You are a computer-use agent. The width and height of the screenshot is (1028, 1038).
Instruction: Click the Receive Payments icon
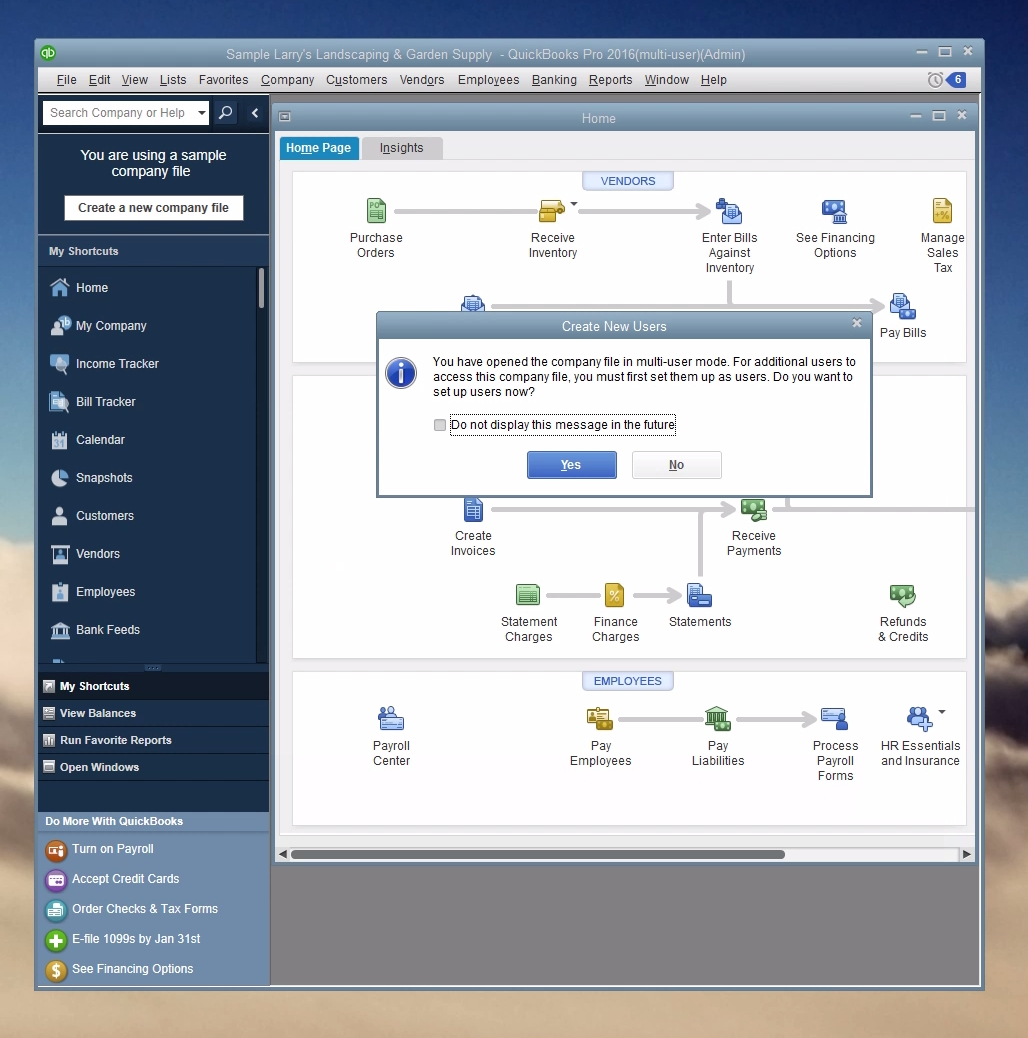tap(753, 510)
